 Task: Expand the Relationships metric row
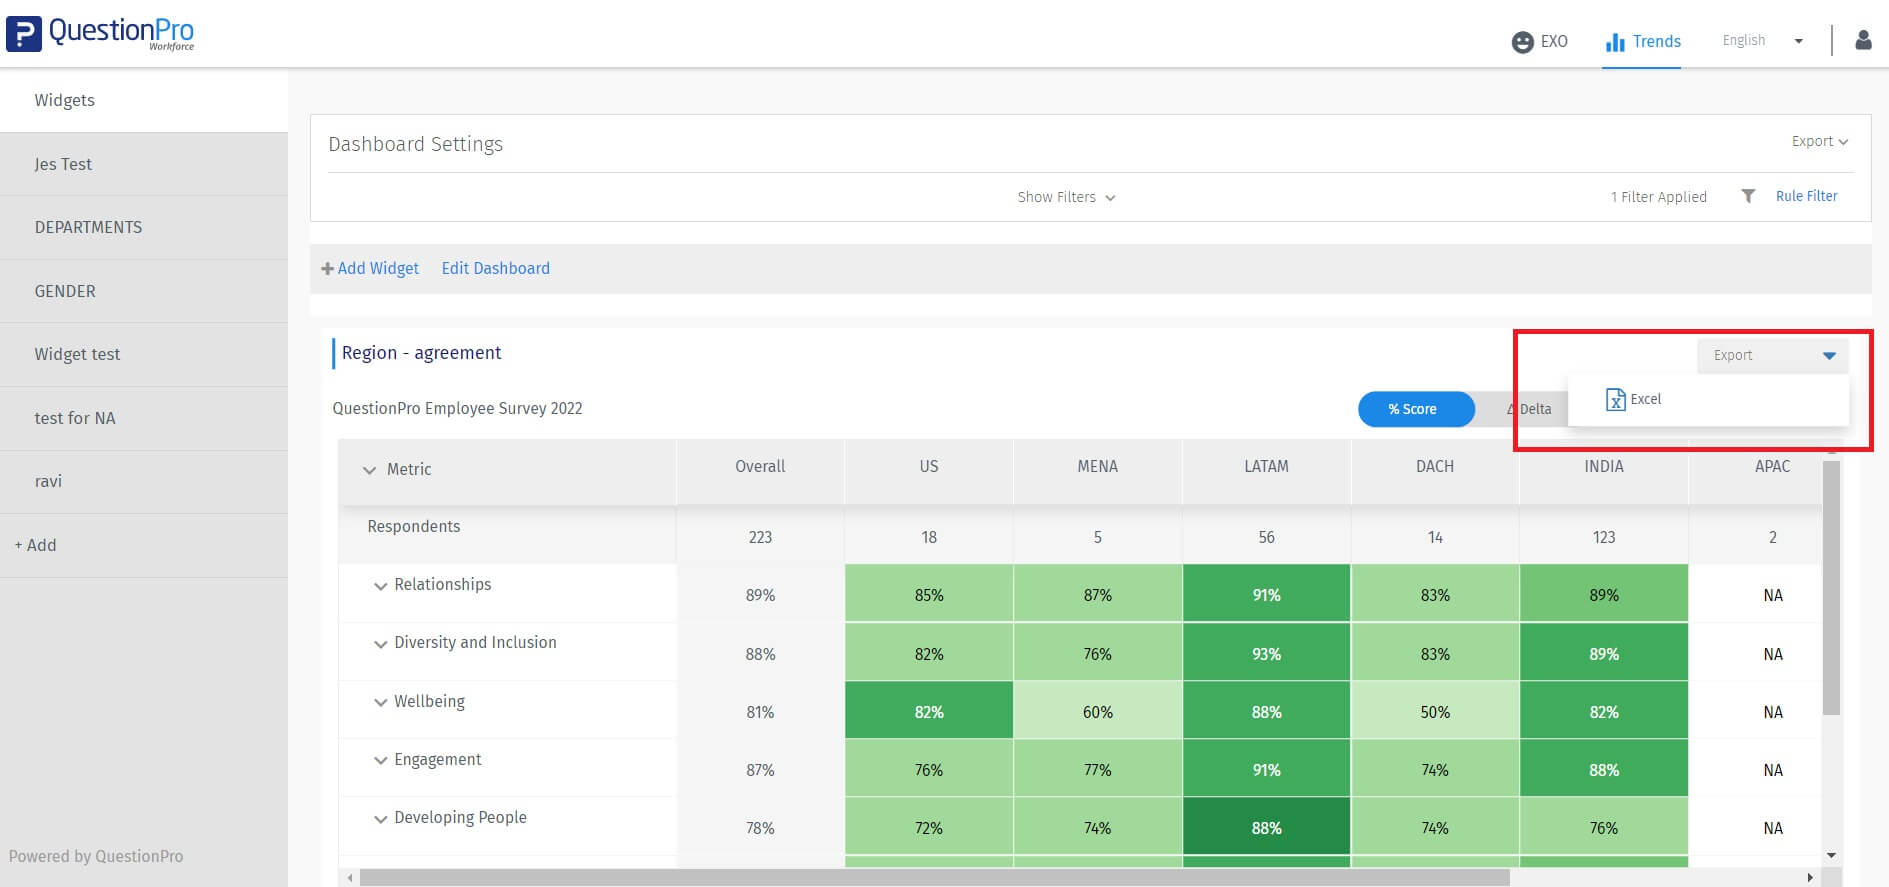point(380,586)
